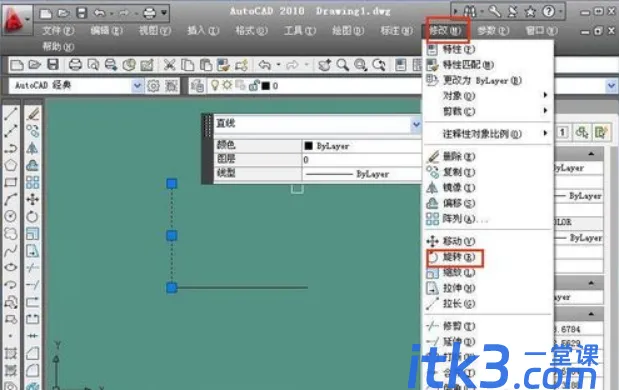The width and height of the screenshot is (619, 390).
Task: Click the Stretch tool in left toolbar
Action: [33, 250]
